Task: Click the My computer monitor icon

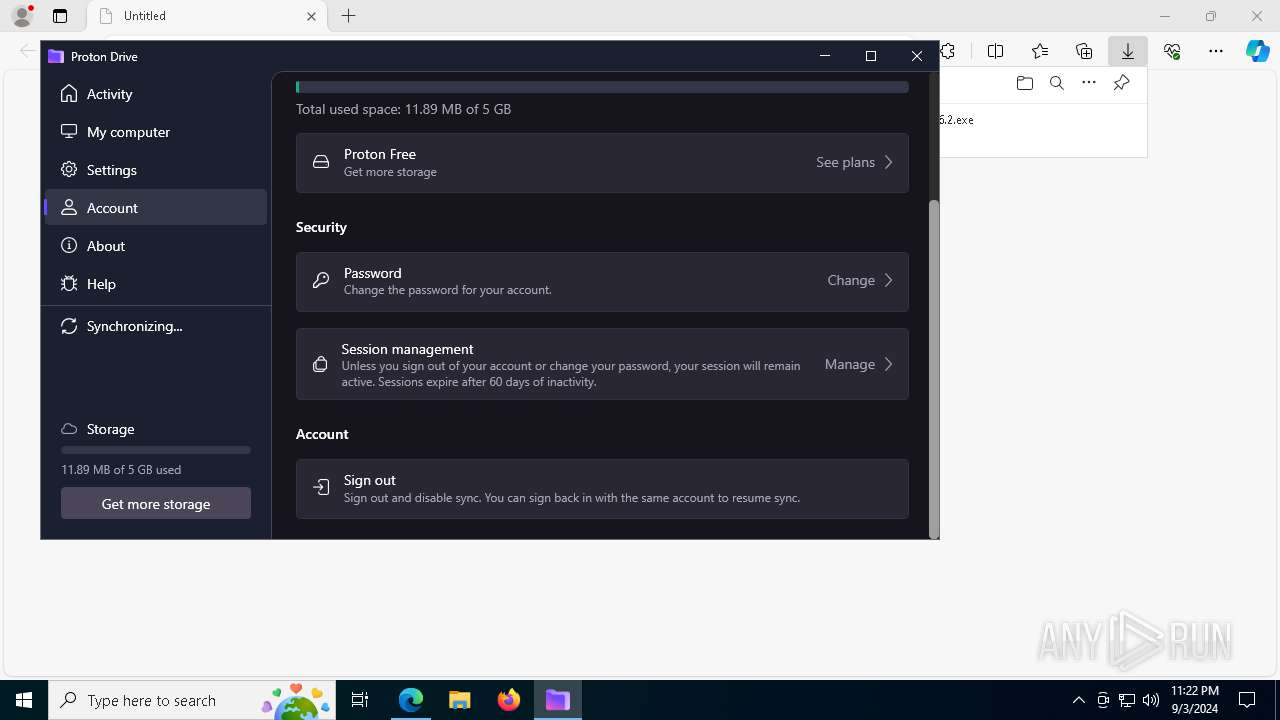Action: (x=69, y=132)
